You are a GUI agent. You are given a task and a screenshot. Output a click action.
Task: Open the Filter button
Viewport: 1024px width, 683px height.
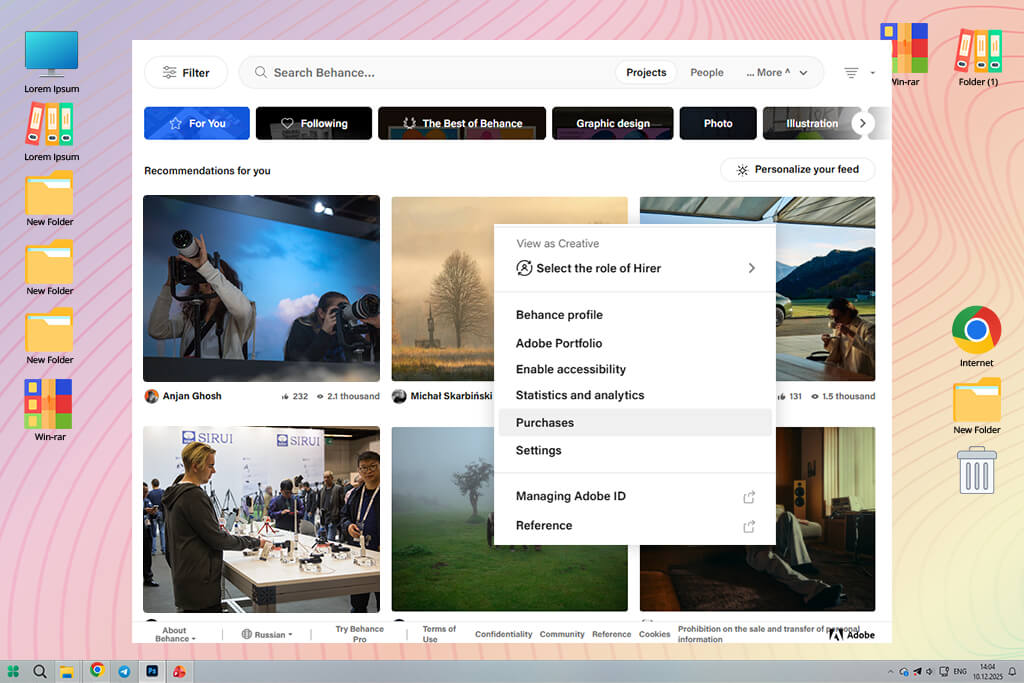point(186,72)
